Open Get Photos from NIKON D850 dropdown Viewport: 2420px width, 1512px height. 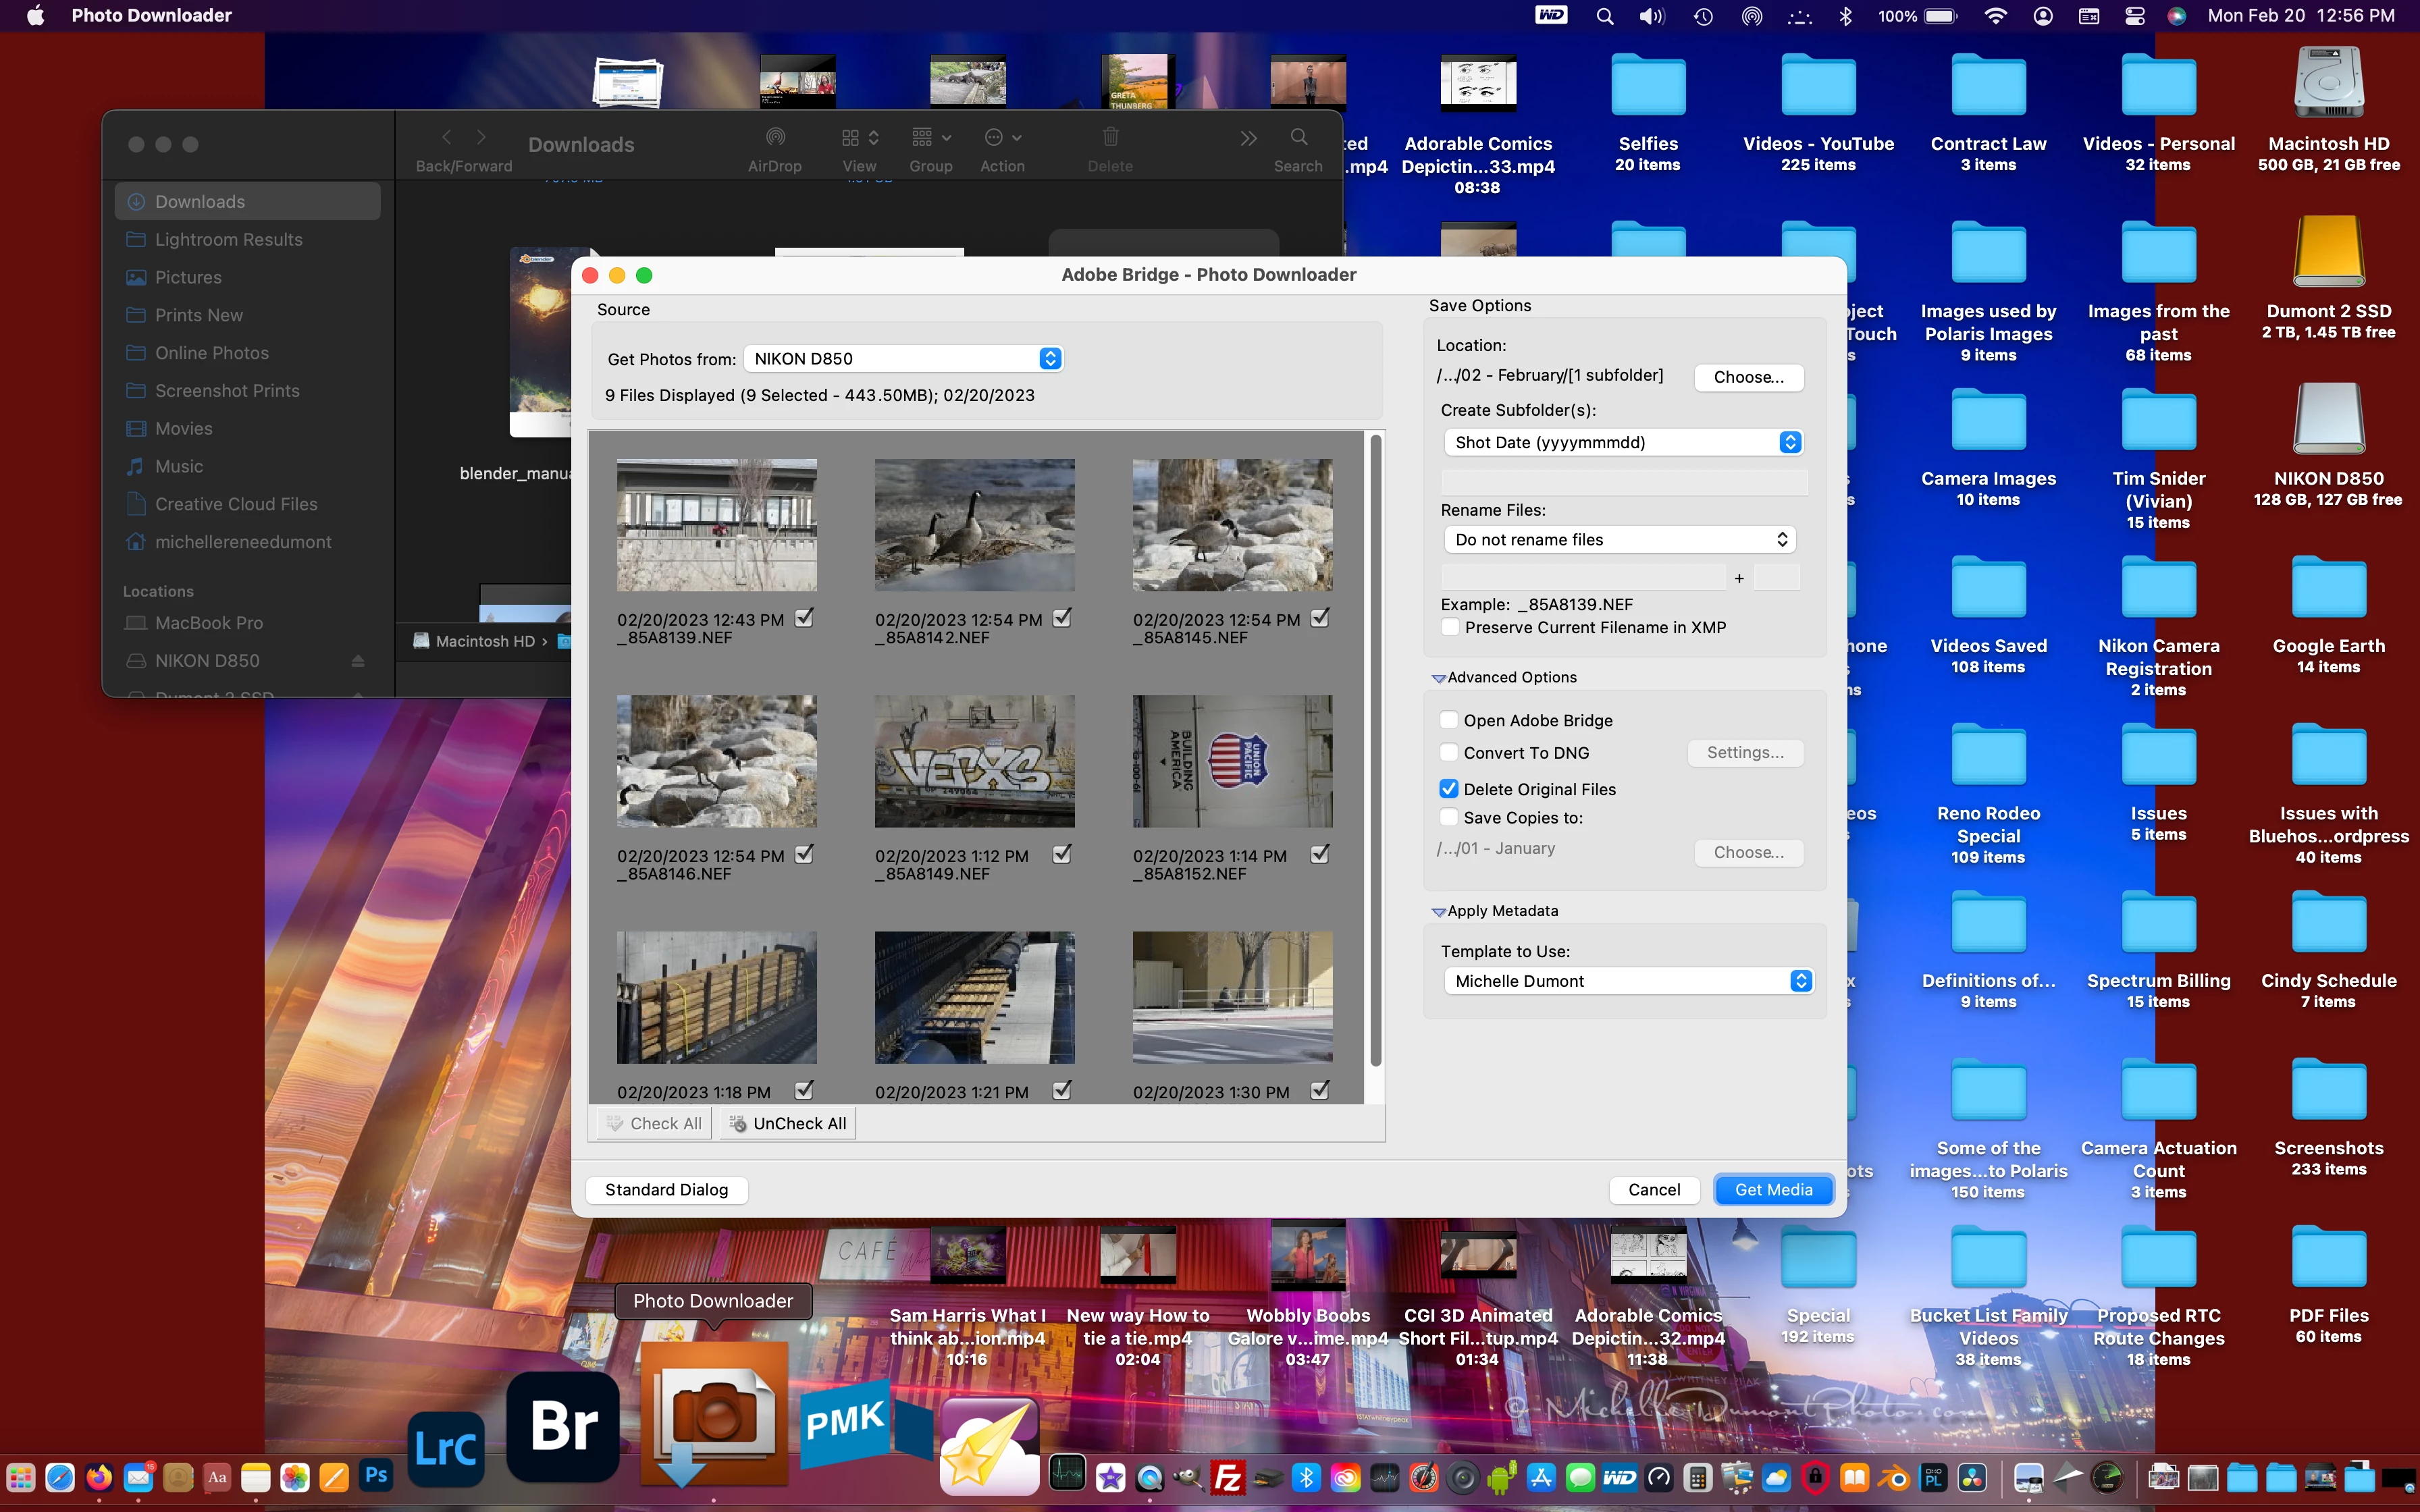pos(903,359)
